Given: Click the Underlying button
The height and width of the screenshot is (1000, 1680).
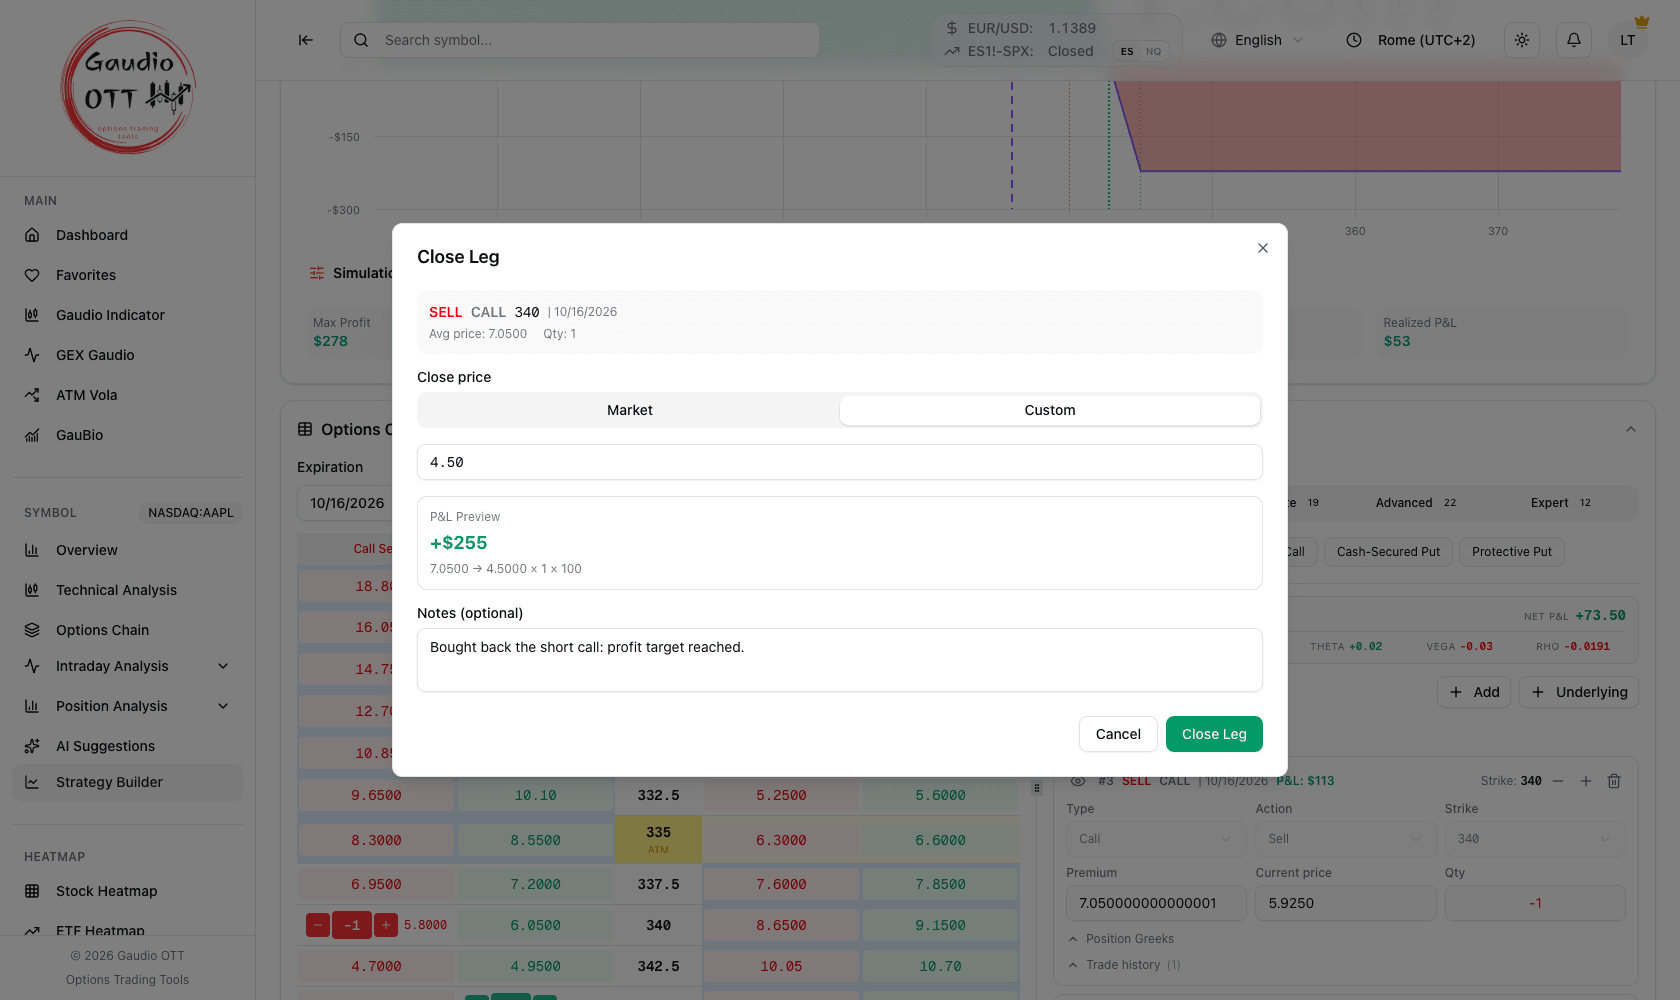Looking at the screenshot, I should 1579,692.
